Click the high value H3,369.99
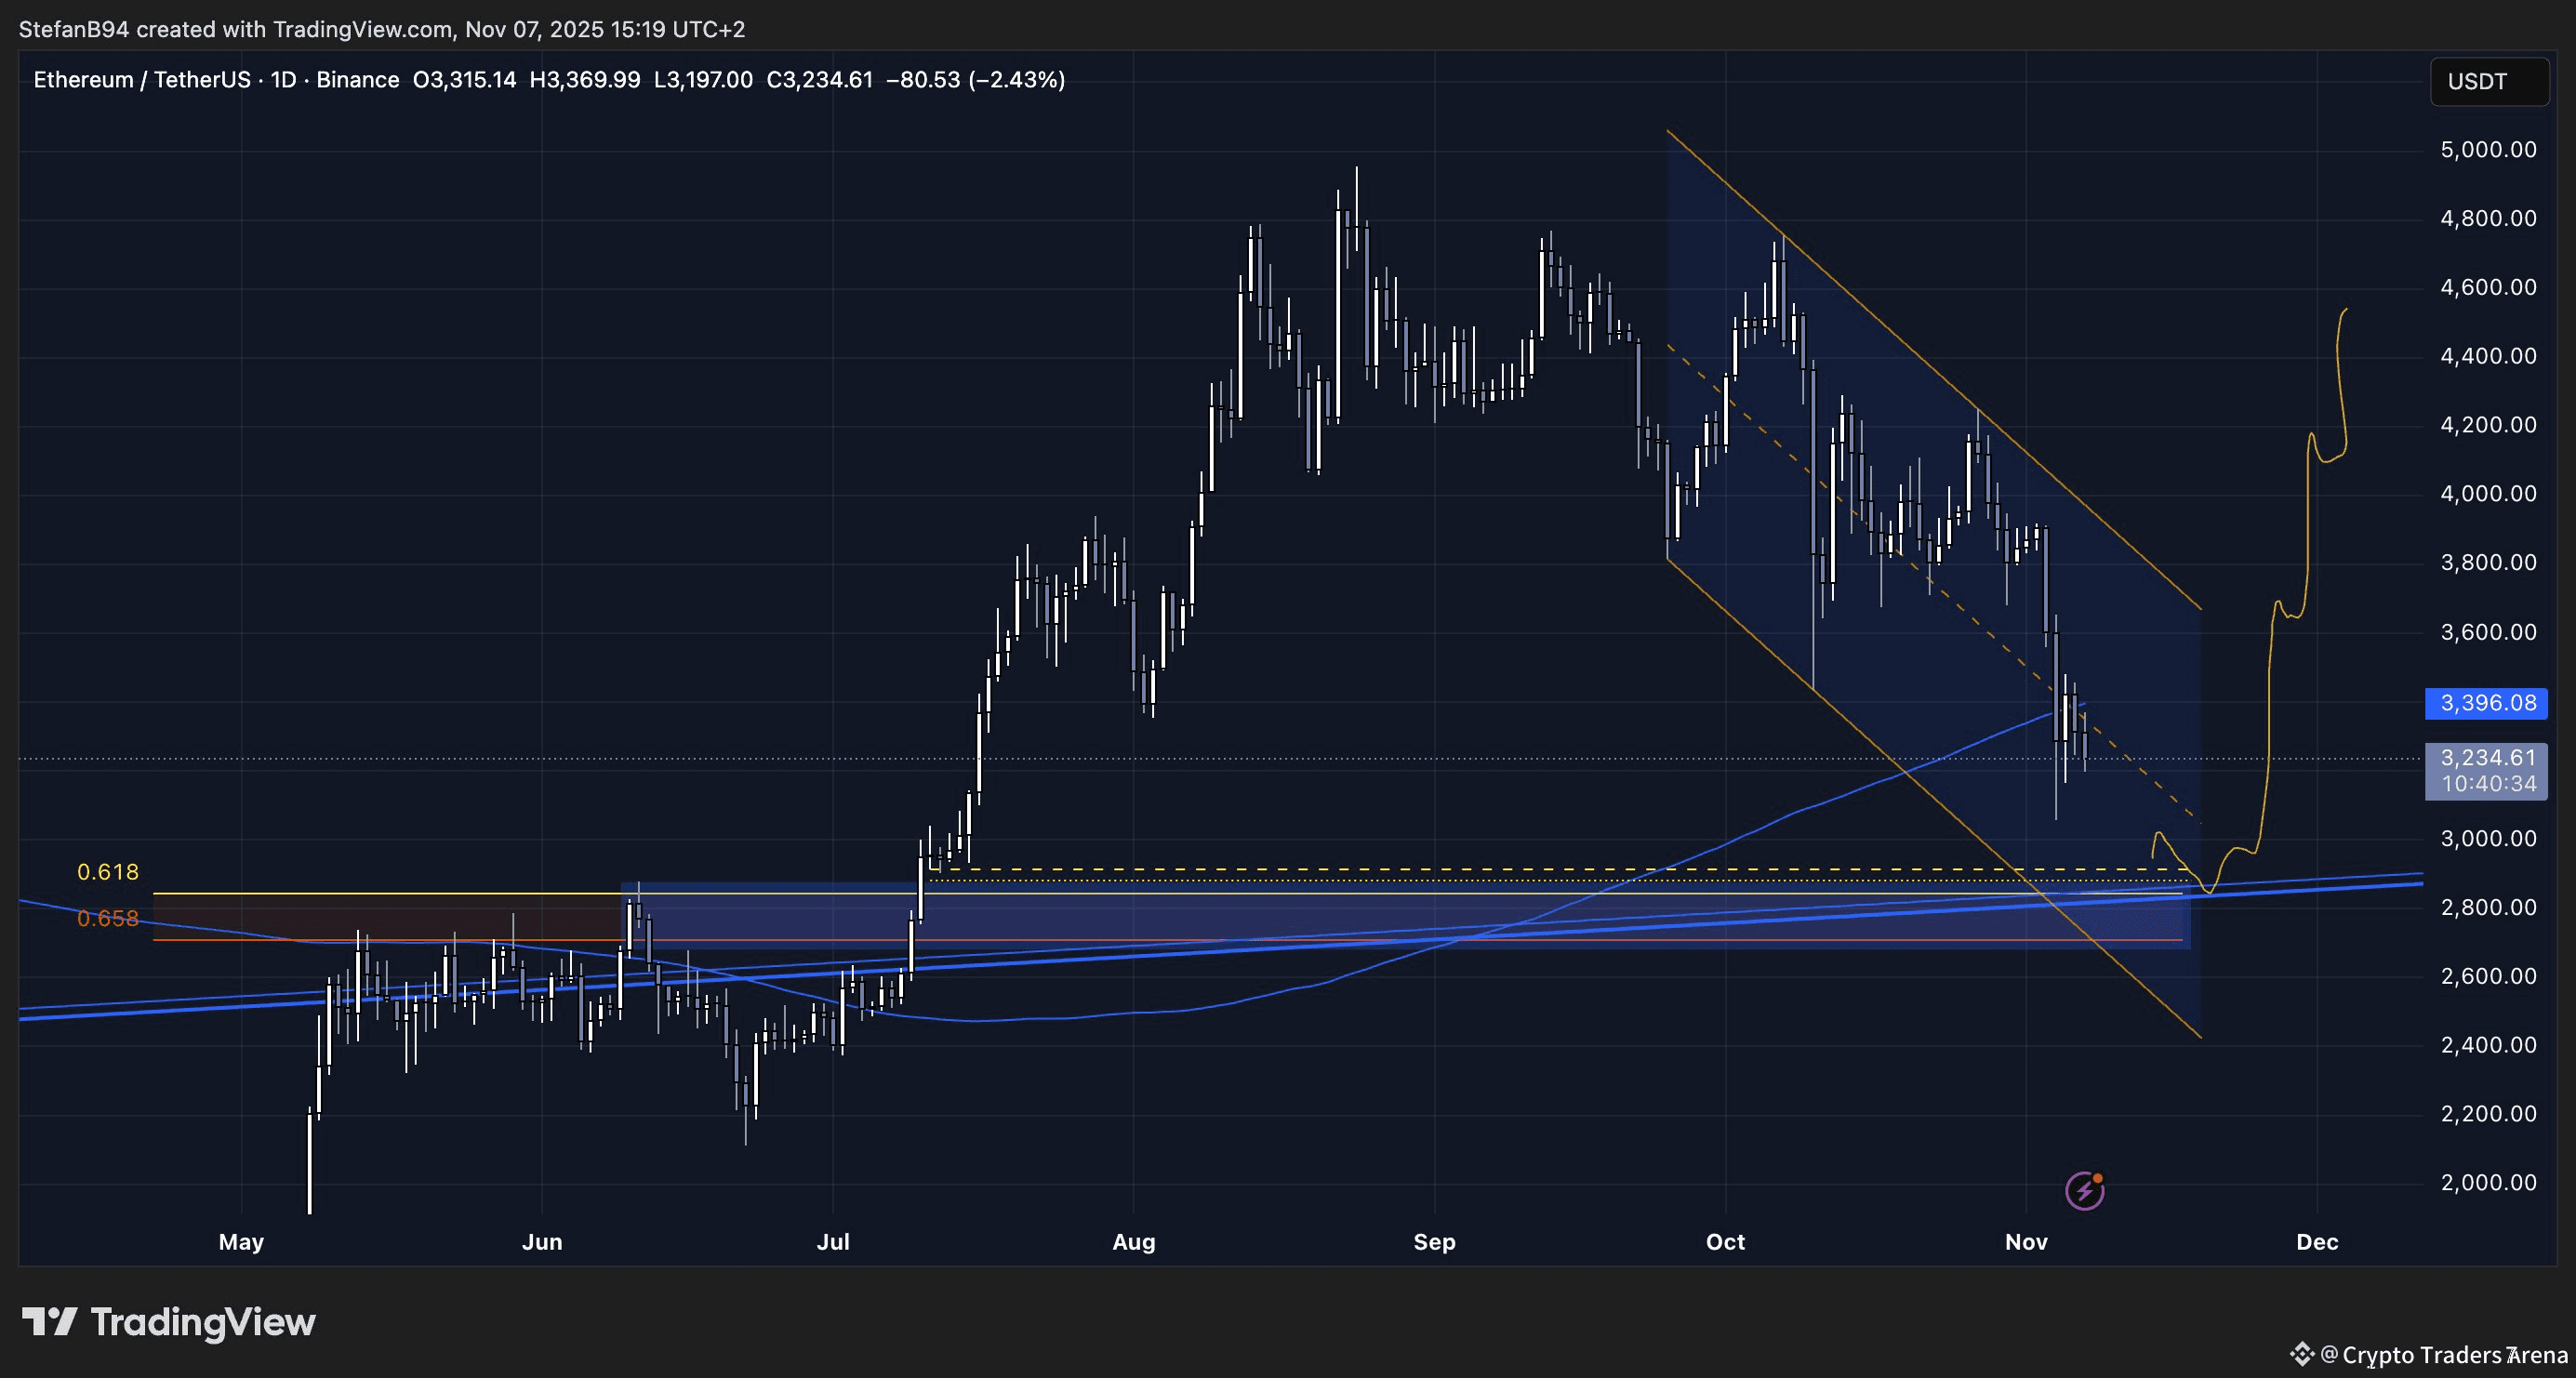The width and height of the screenshot is (2576, 1378). point(585,80)
